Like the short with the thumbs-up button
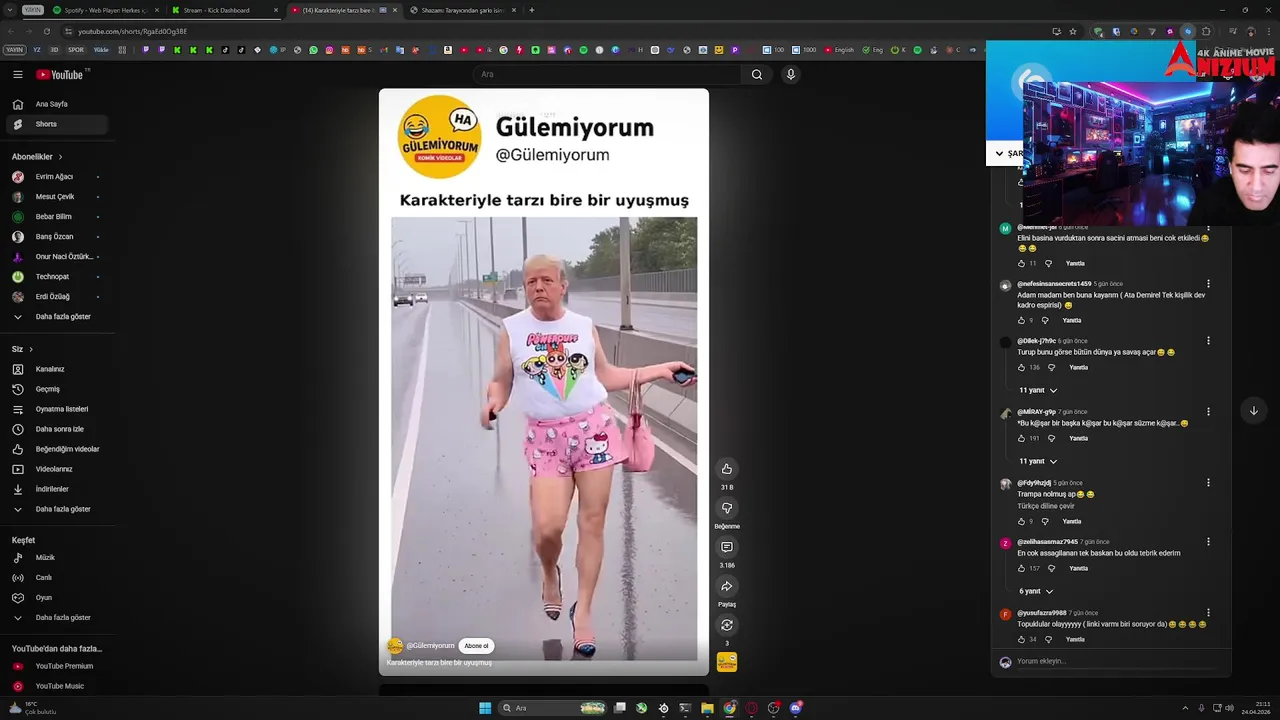Screen dimensions: 1280x720 tap(727, 469)
